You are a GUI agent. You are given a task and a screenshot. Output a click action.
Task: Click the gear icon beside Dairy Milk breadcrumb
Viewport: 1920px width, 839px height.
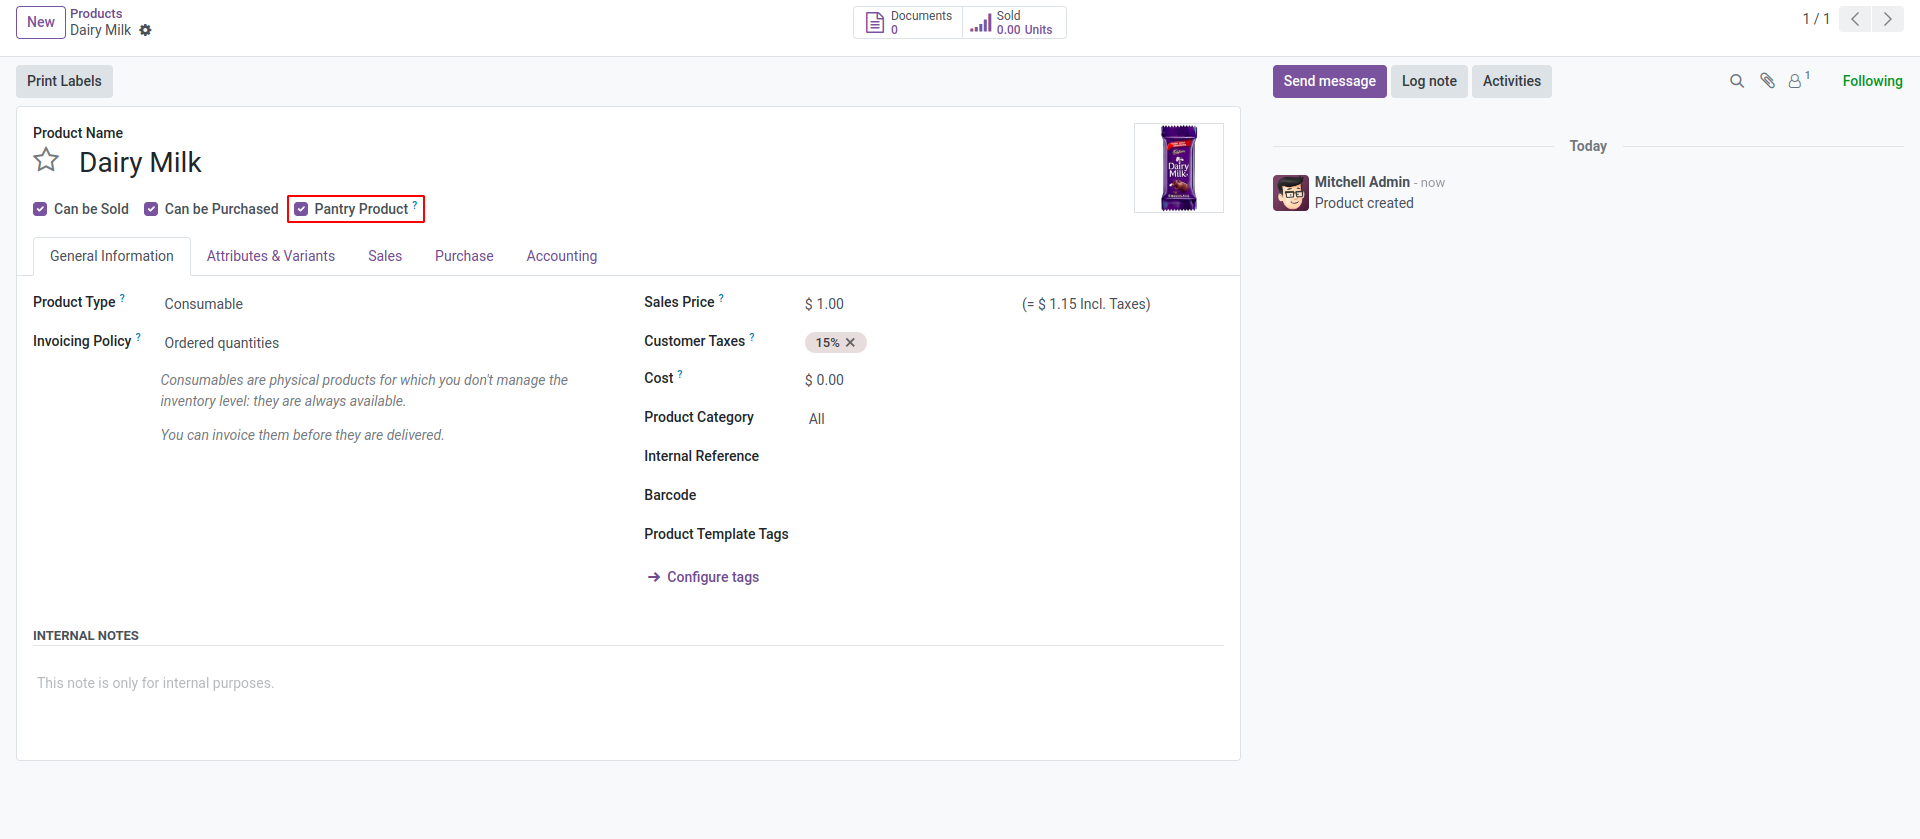pos(145,30)
